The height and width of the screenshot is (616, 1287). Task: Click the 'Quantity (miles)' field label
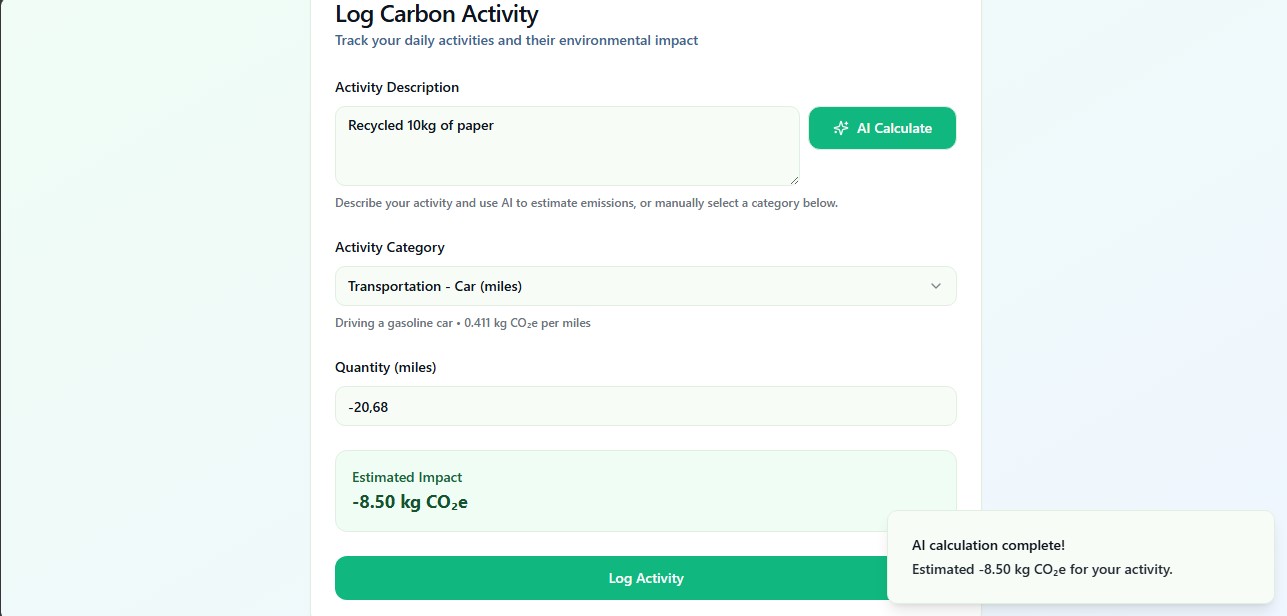385,367
